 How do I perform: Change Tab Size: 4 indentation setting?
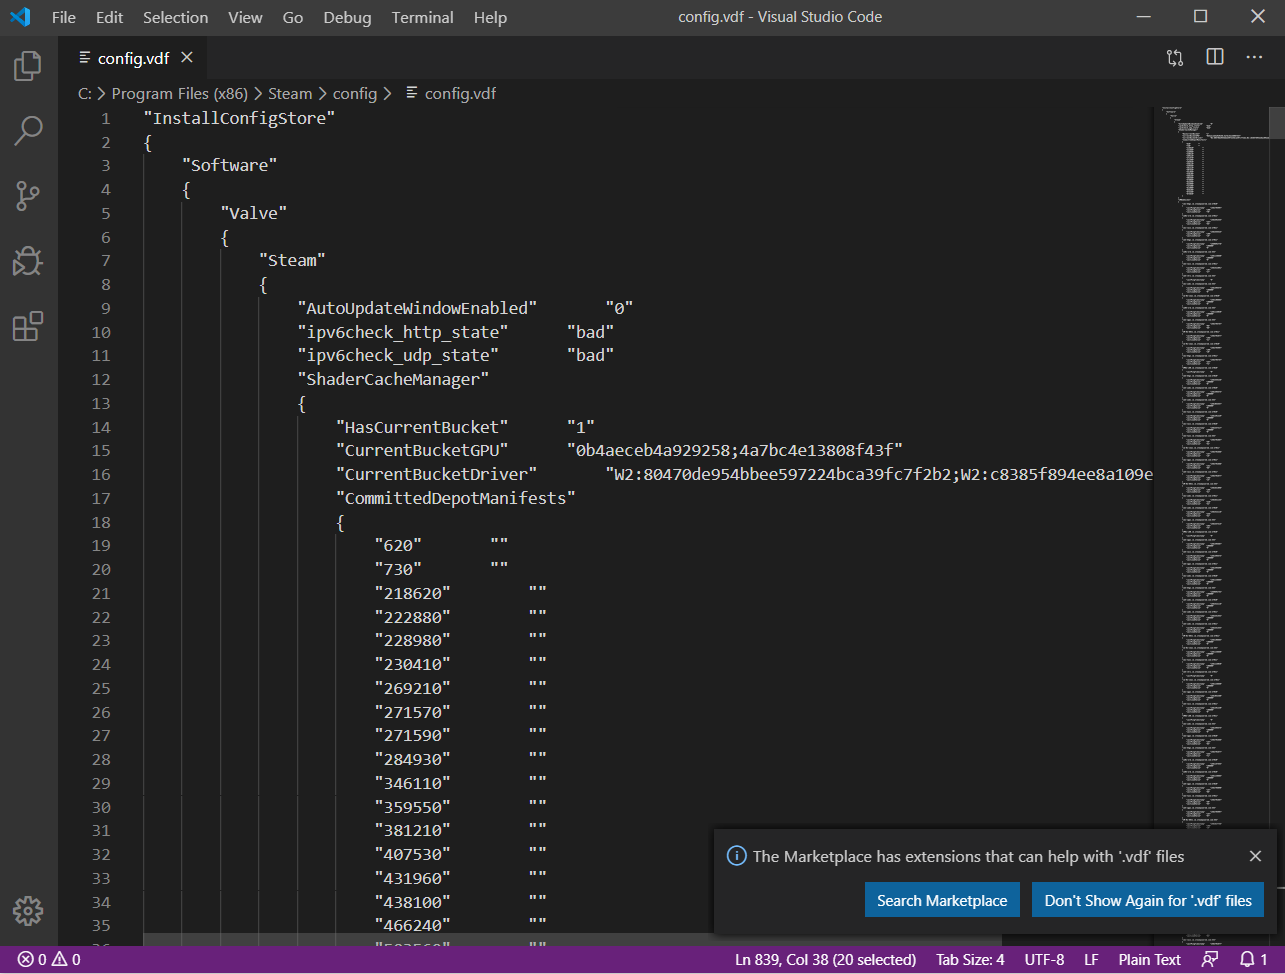(x=970, y=959)
